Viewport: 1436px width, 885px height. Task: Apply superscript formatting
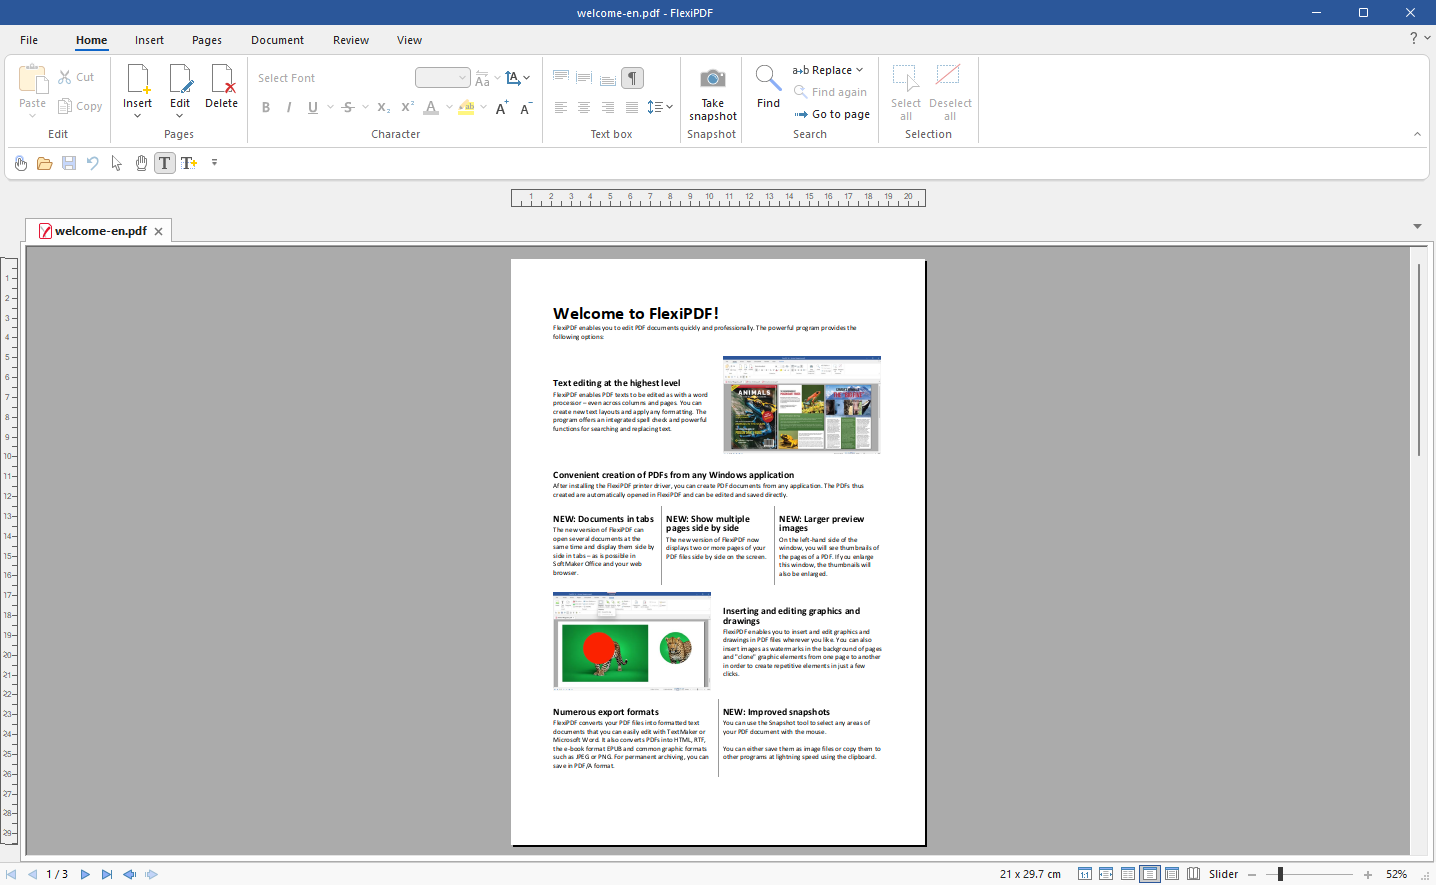pos(407,107)
